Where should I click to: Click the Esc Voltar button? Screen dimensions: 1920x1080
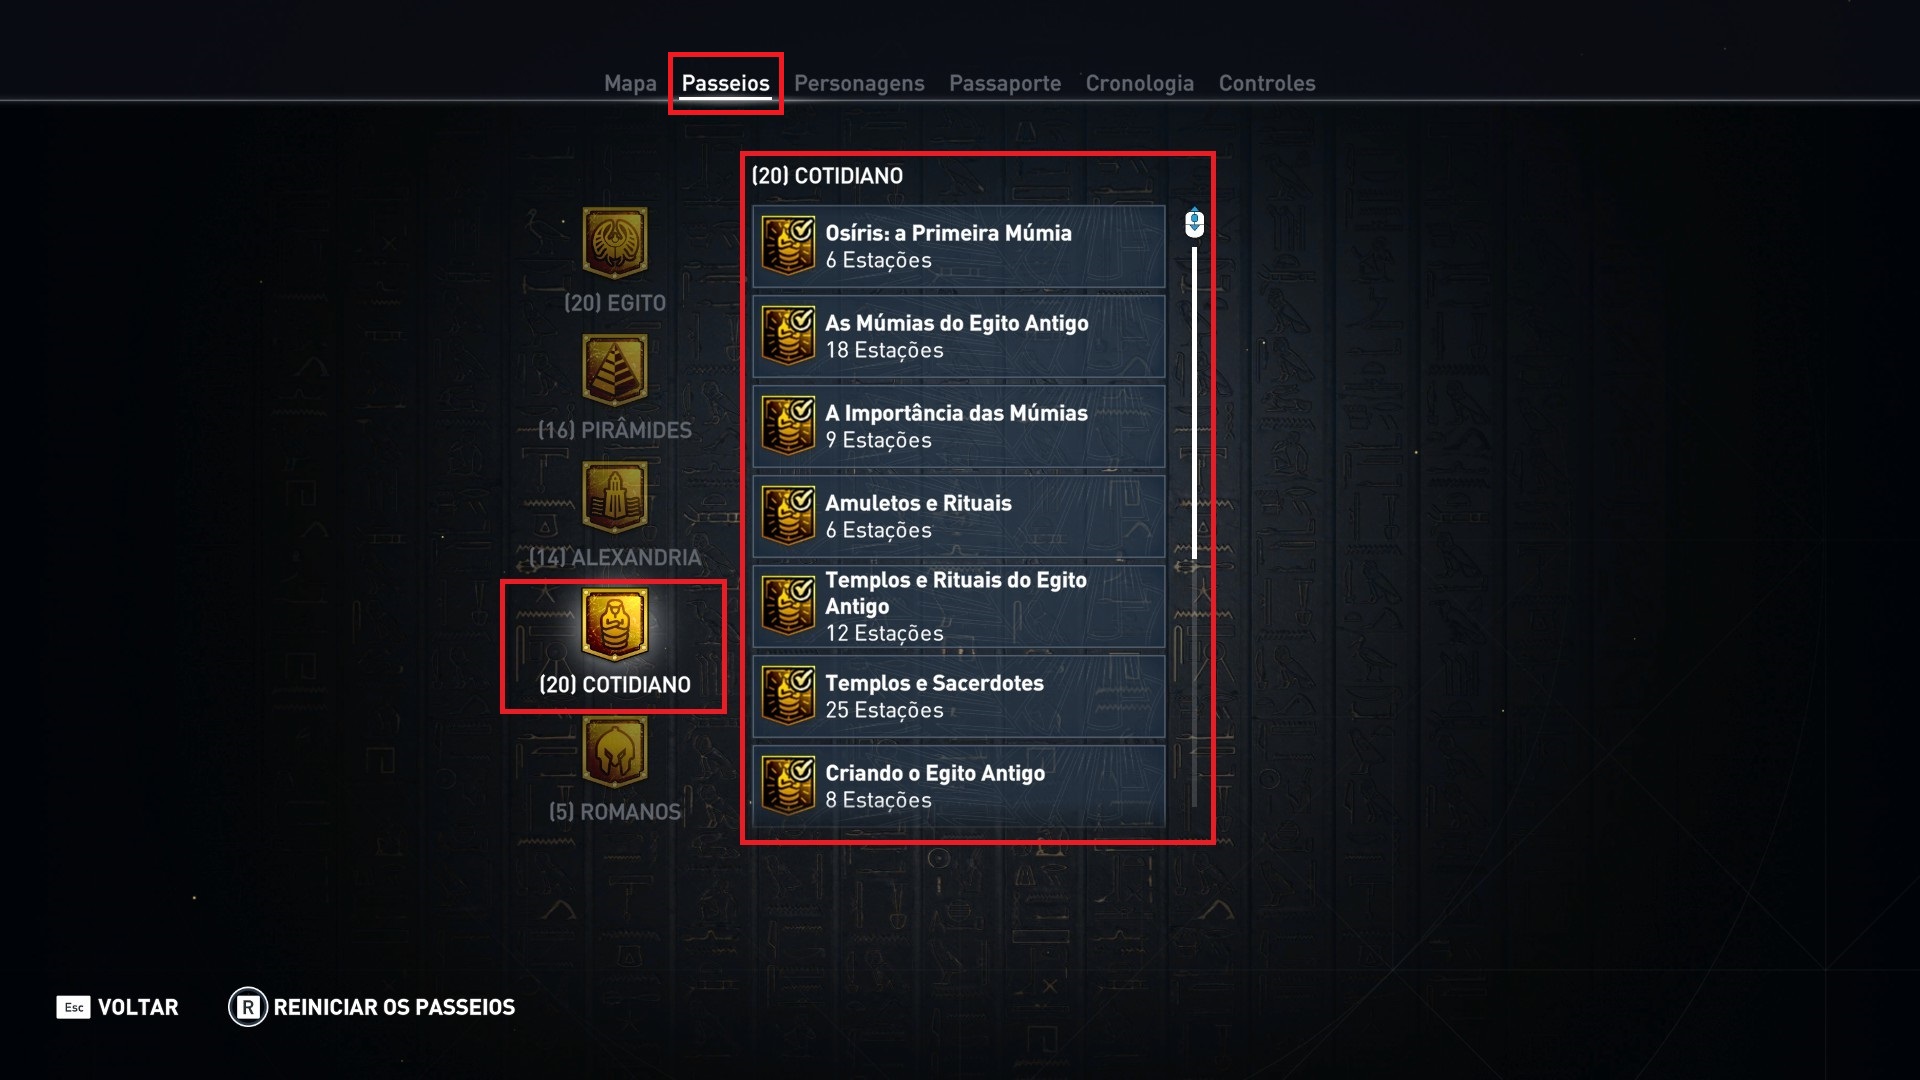118,1007
